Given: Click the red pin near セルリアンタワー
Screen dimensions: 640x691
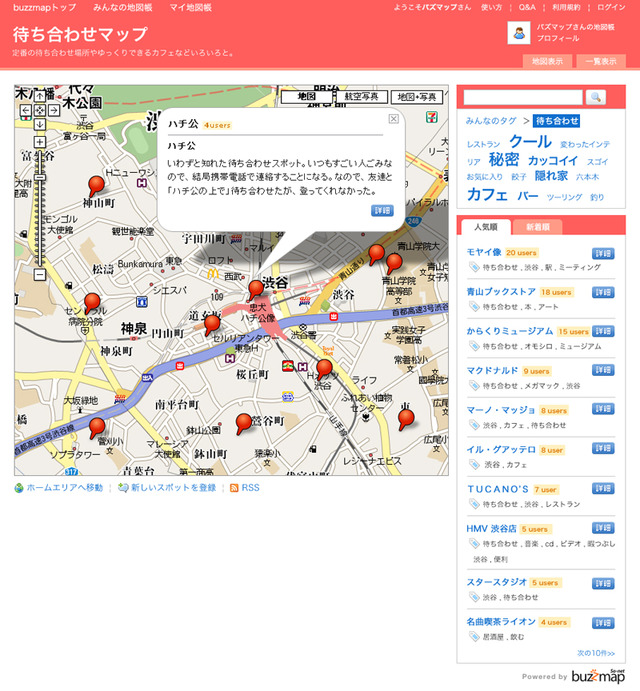Looking at the screenshot, I should pyautogui.click(x=212, y=325).
